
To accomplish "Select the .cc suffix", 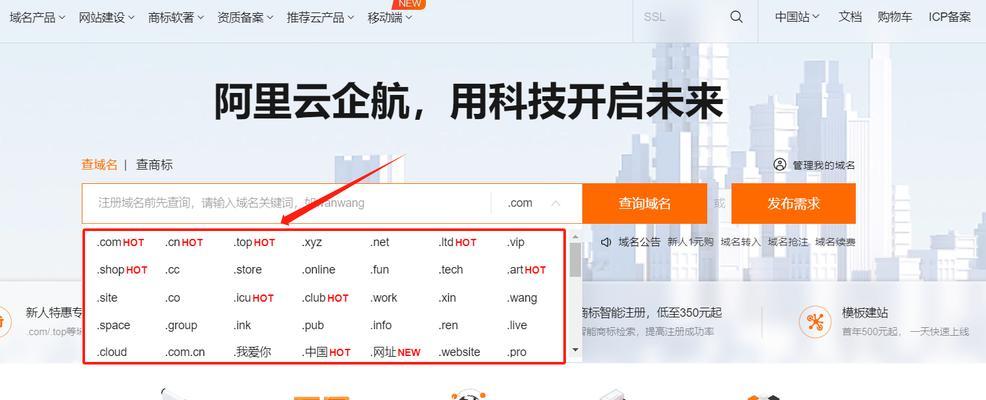I will tap(172, 270).
